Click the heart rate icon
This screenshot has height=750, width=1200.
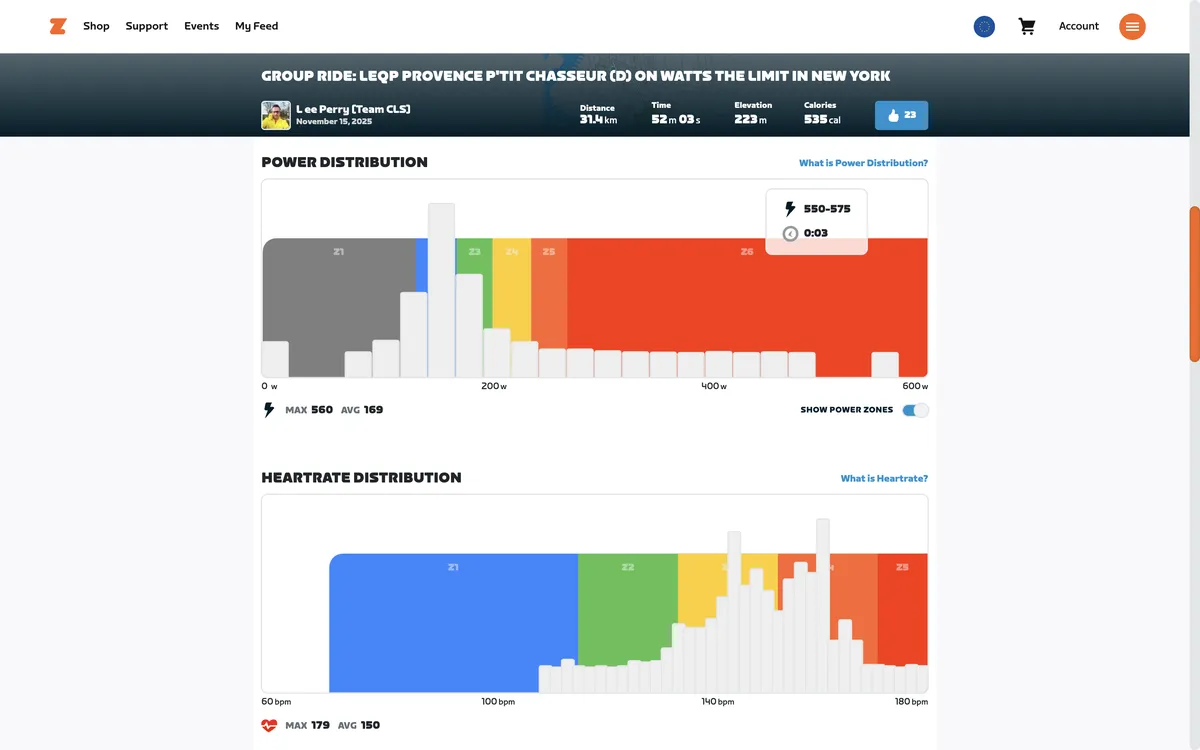click(x=268, y=726)
